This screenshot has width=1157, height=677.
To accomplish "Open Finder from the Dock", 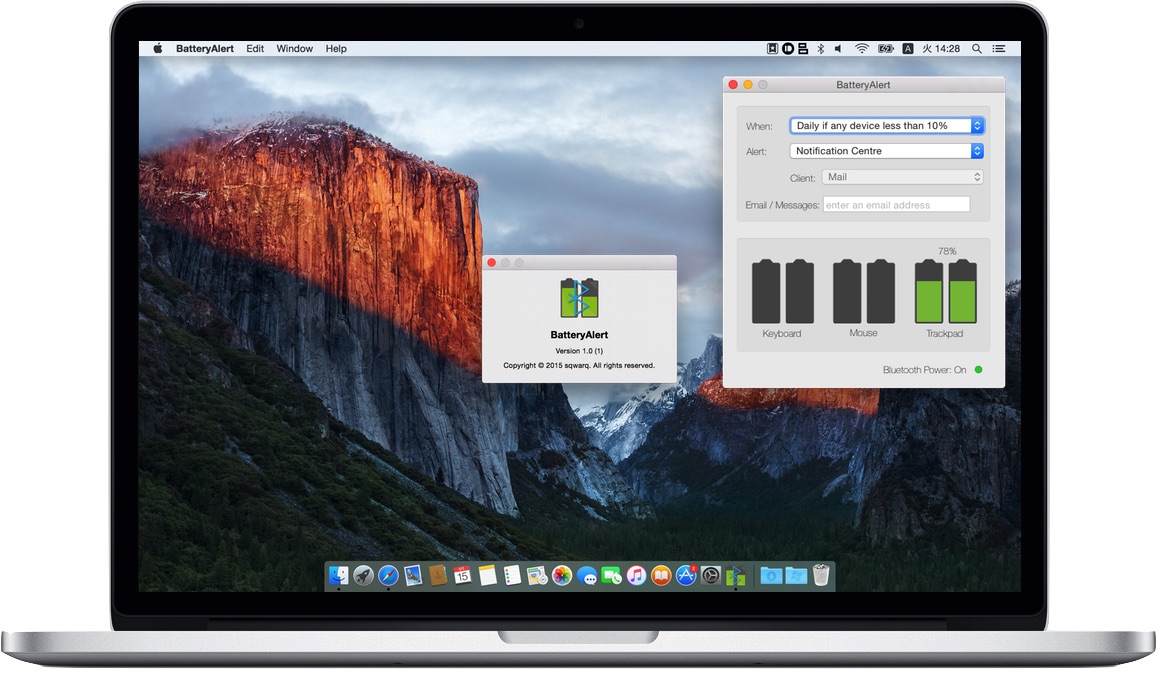I will coord(339,575).
